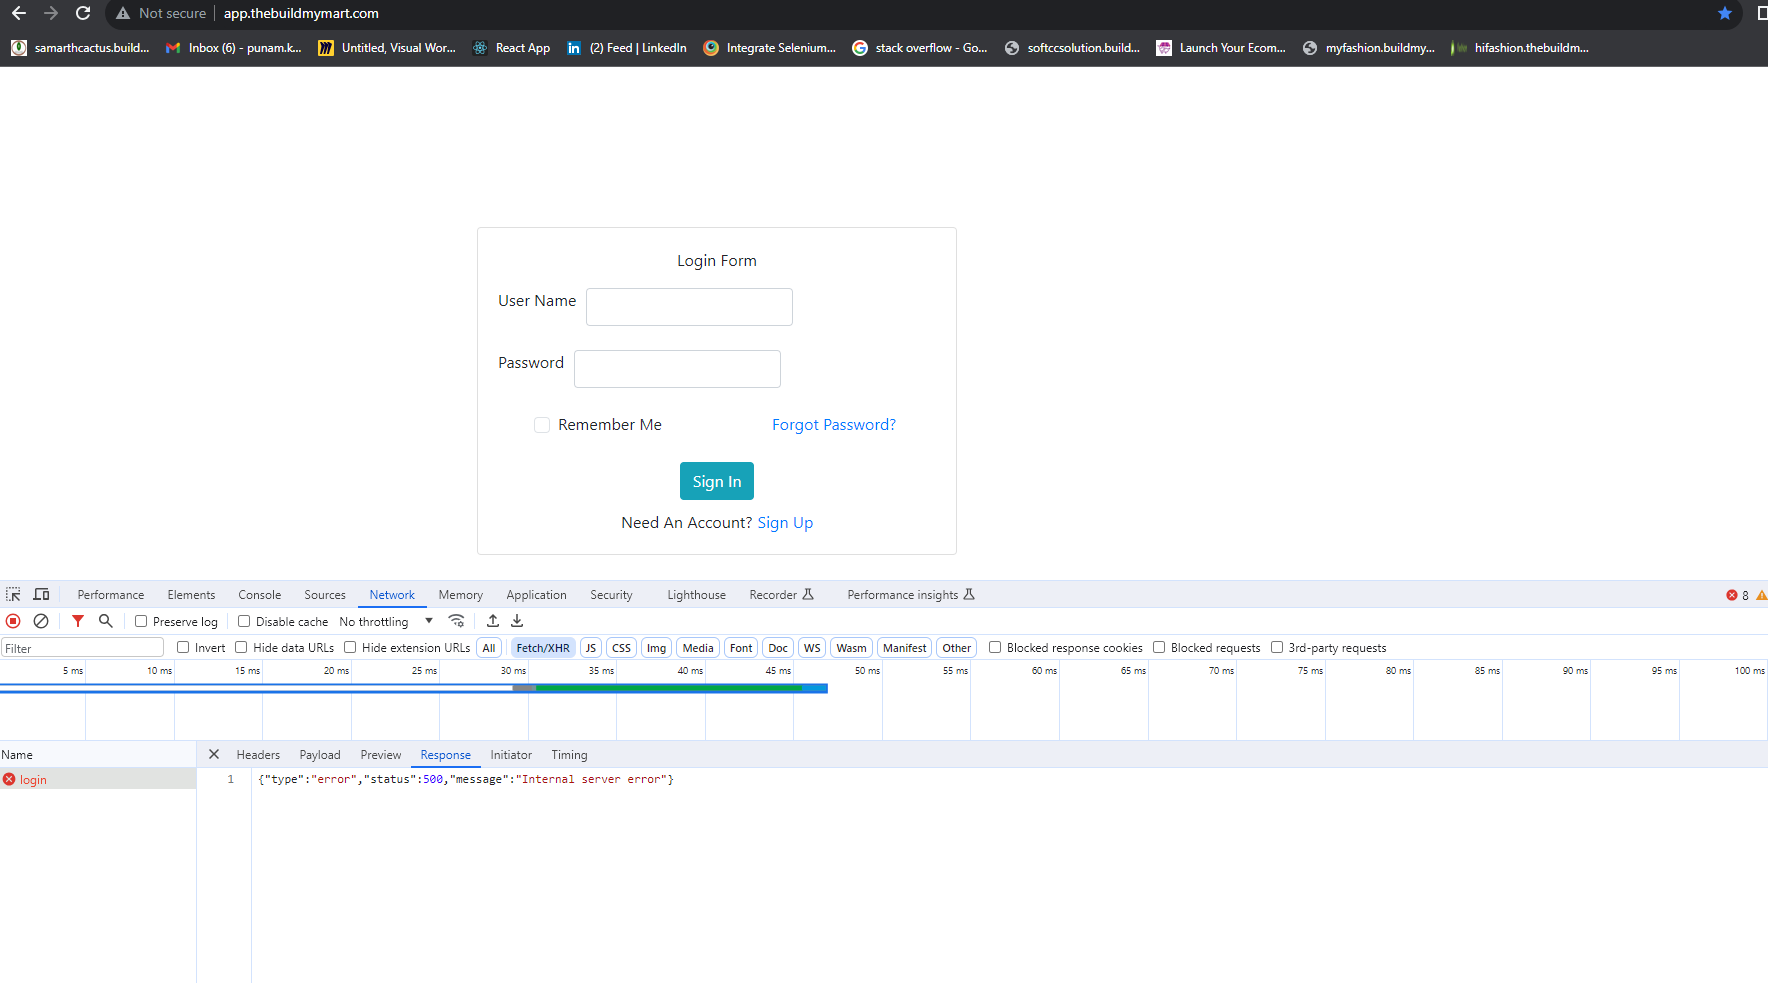The height and width of the screenshot is (983, 1768).
Task: Open the React App bookmark
Action: [511, 48]
